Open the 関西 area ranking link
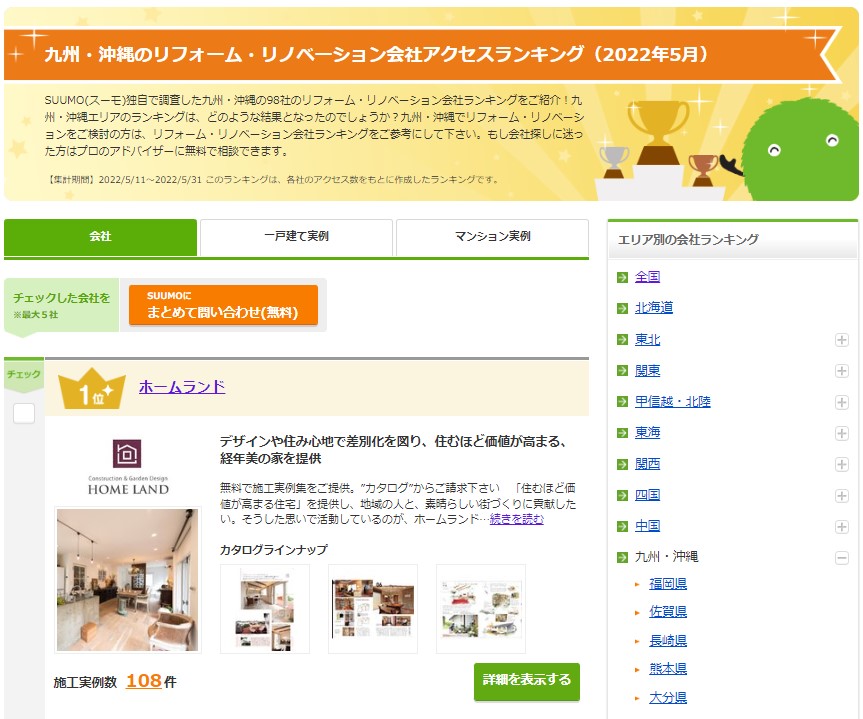Viewport: 863px width, 719px height. click(647, 464)
